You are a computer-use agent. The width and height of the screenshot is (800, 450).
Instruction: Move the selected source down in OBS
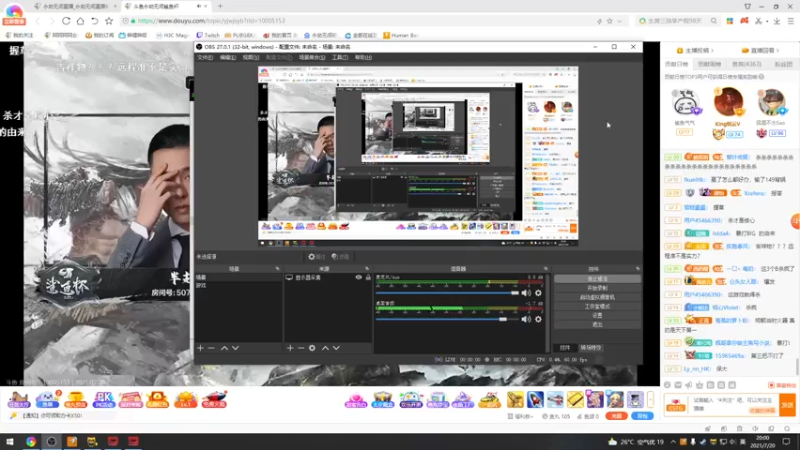(x=336, y=348)
